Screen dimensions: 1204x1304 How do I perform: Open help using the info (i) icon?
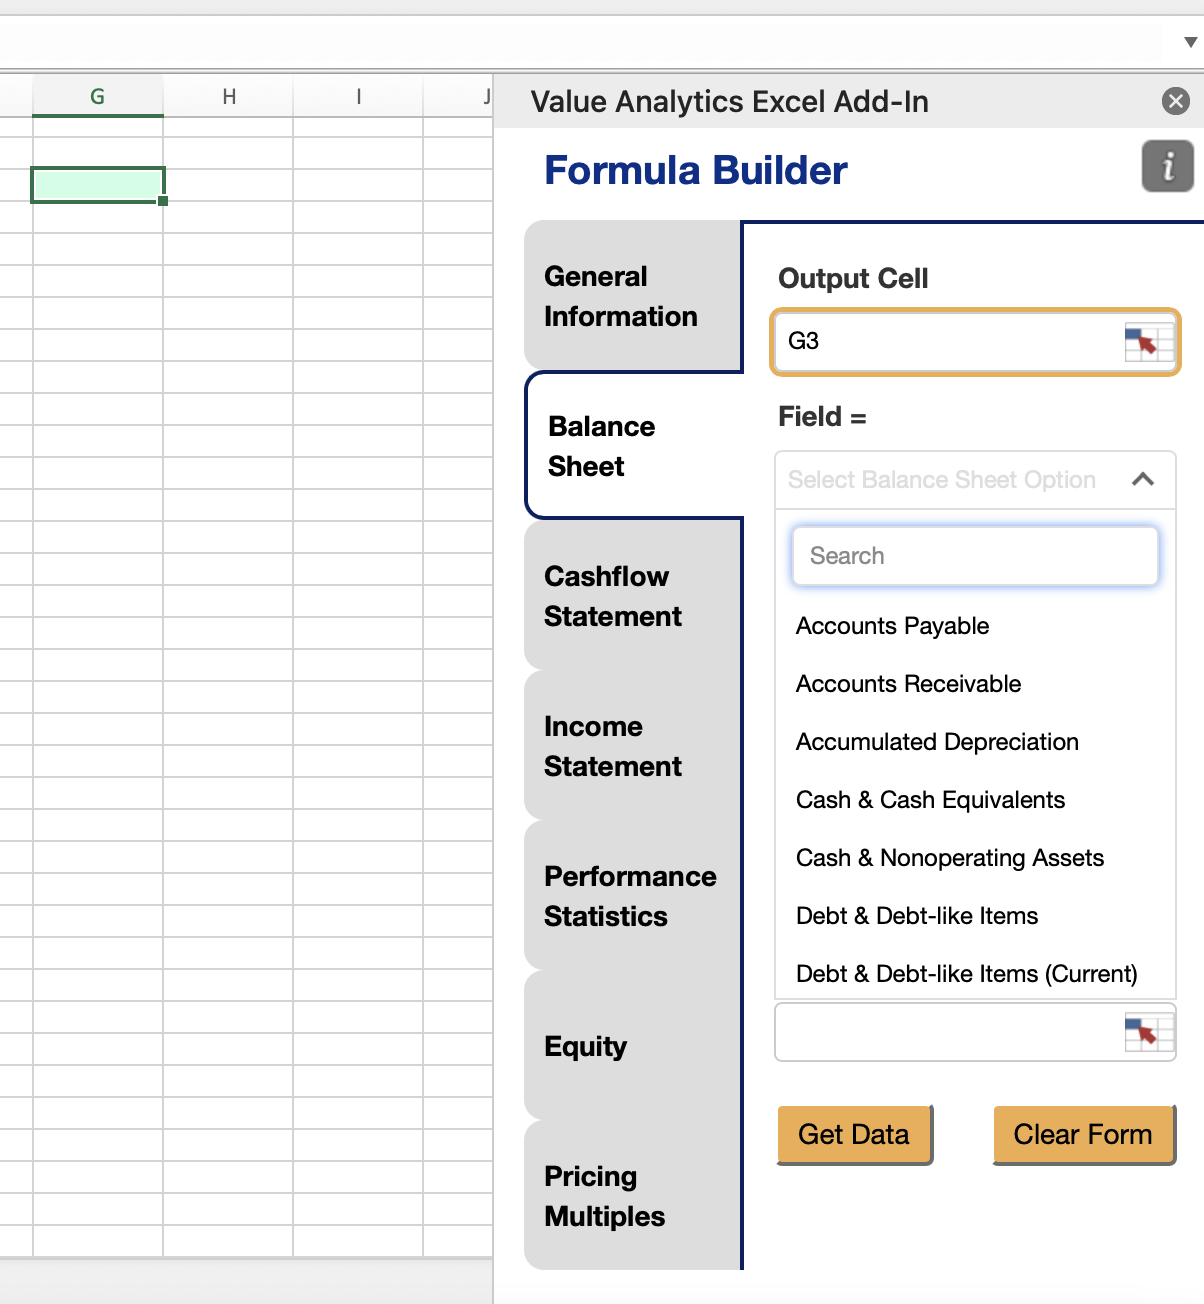[1167, 166]
